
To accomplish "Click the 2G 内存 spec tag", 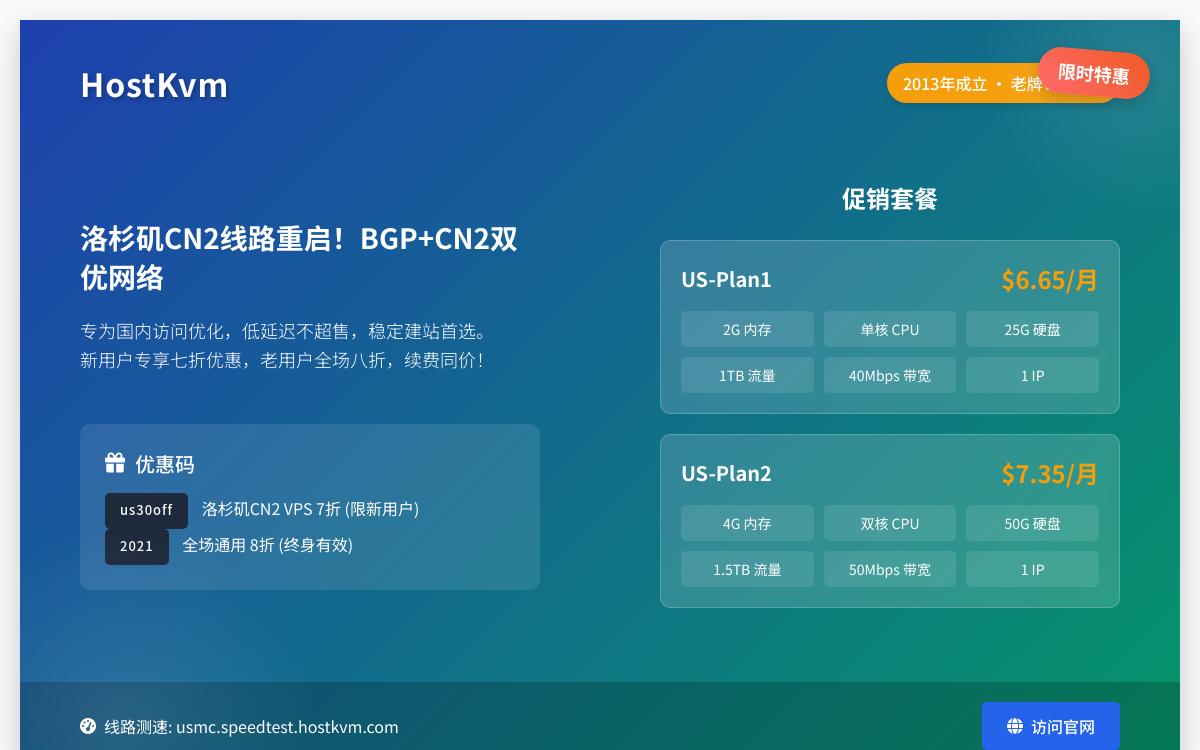I will click(x=747, y=329).
